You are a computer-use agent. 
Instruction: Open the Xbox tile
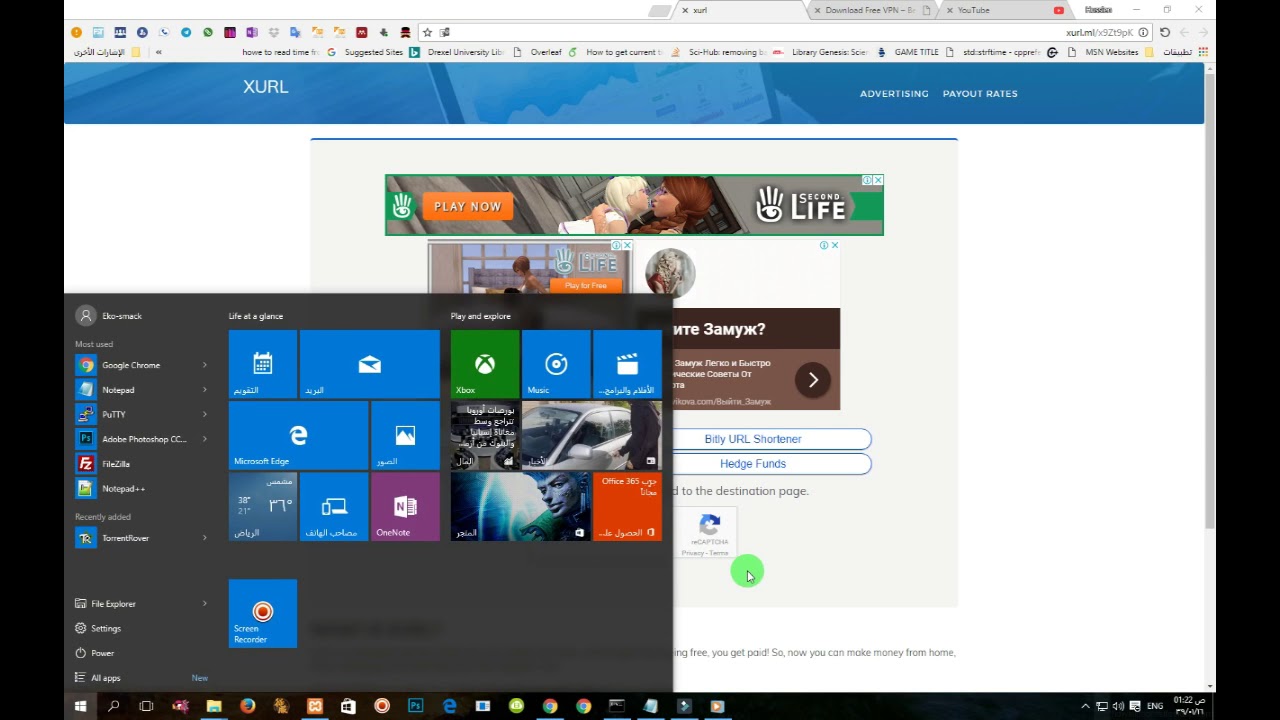[x=485, y=365]
